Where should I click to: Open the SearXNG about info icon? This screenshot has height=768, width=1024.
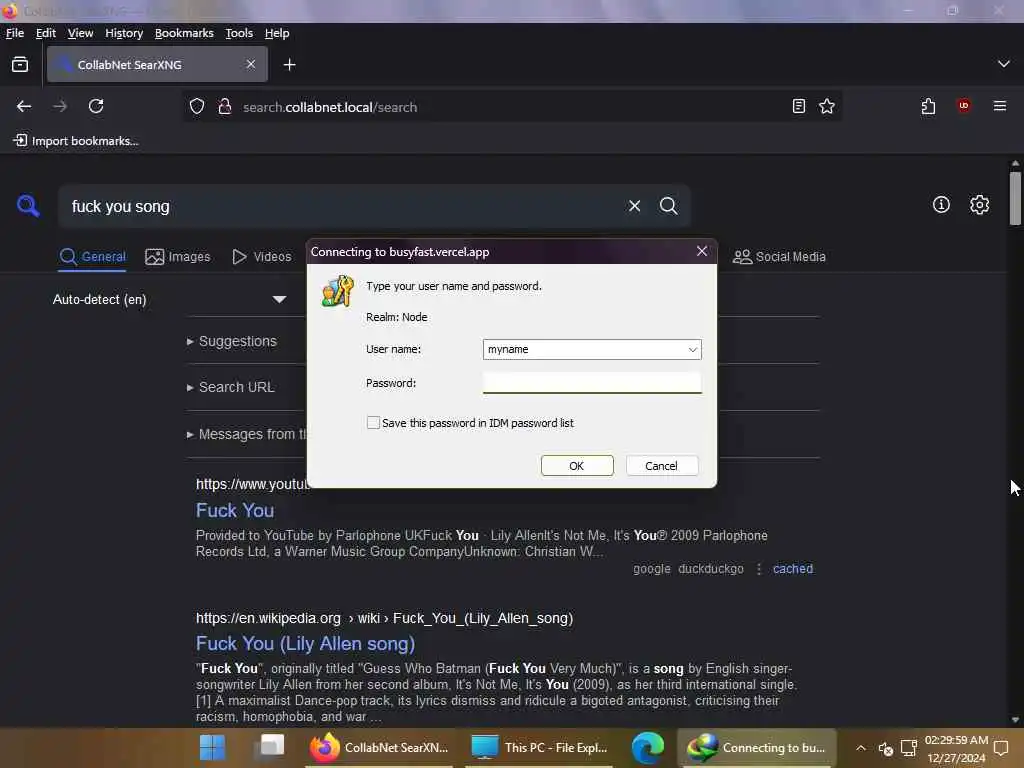tap(941, 205)
